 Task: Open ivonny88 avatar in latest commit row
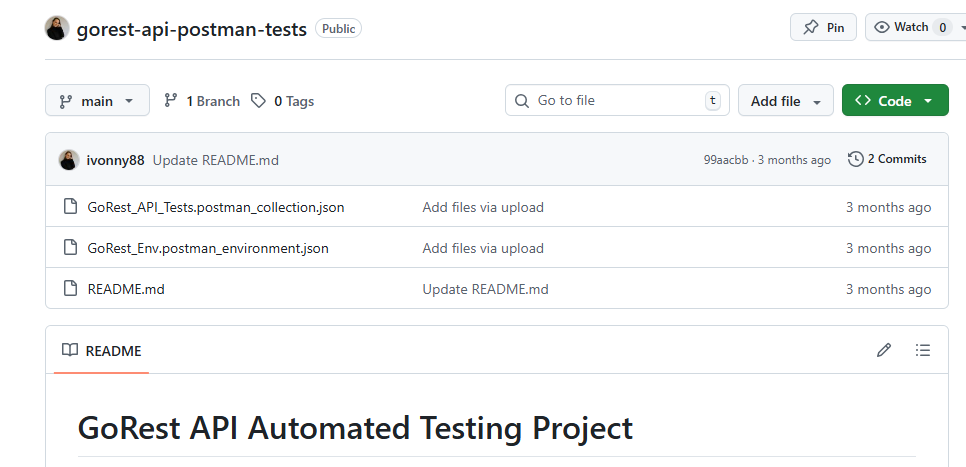pos(69,160)
